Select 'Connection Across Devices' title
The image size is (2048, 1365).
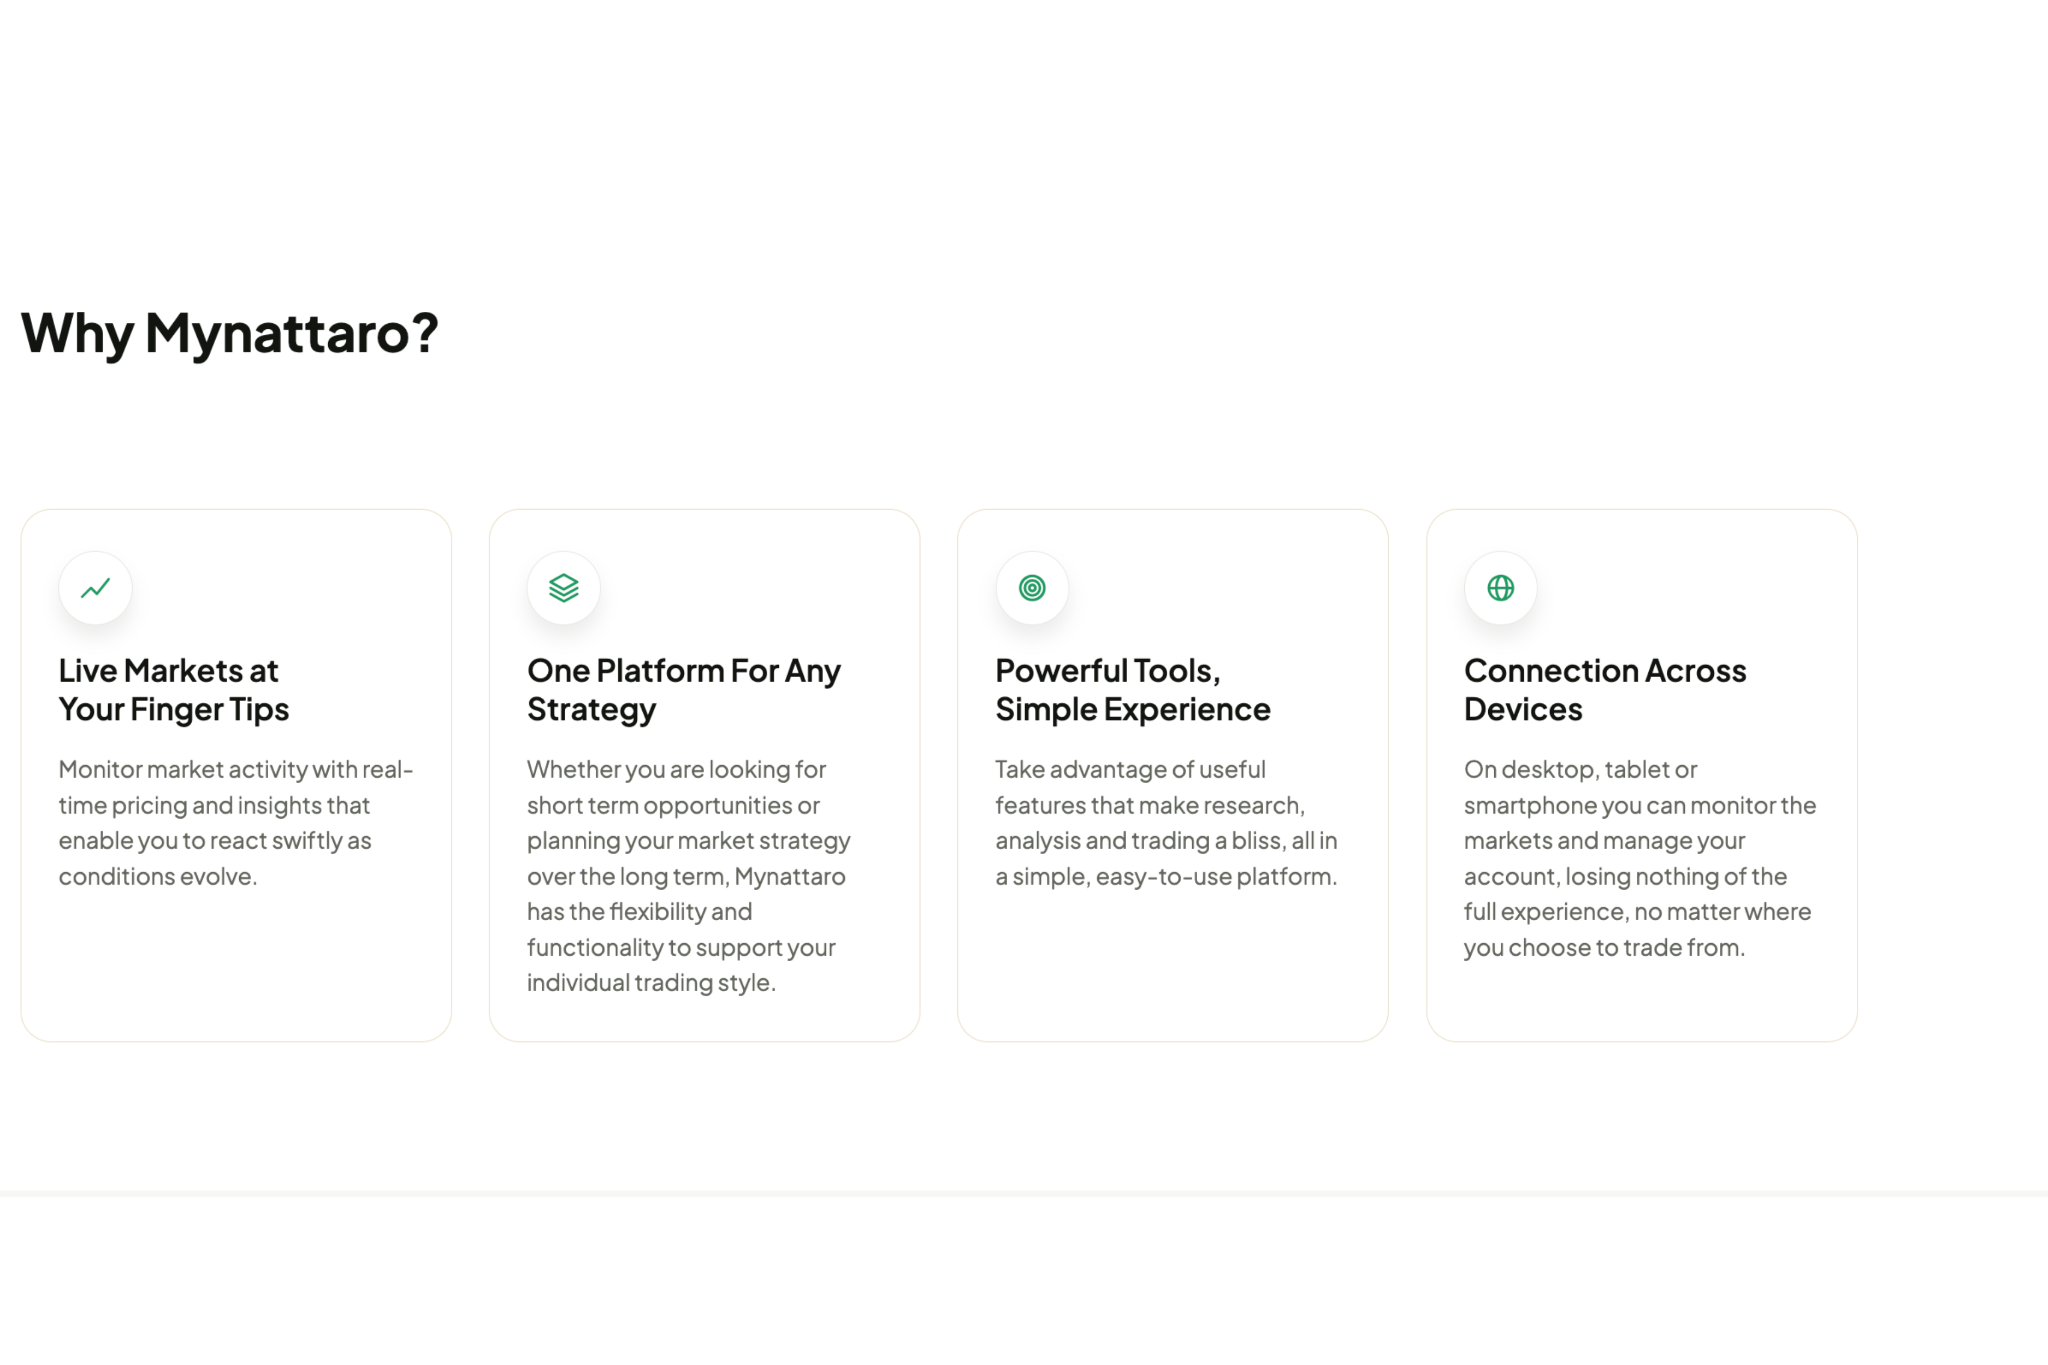pos(1605,690)
